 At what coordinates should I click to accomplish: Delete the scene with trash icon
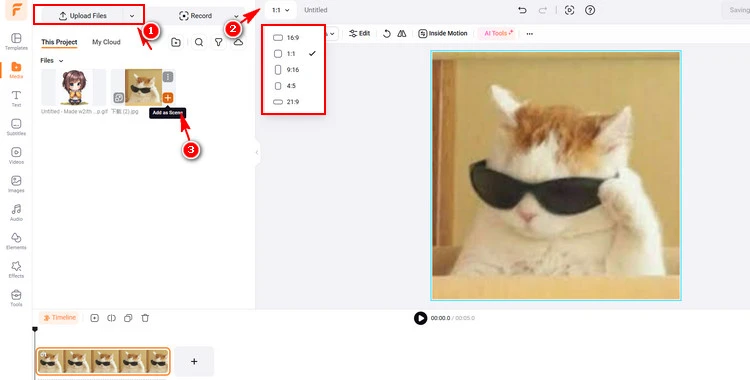pos(145,318)
